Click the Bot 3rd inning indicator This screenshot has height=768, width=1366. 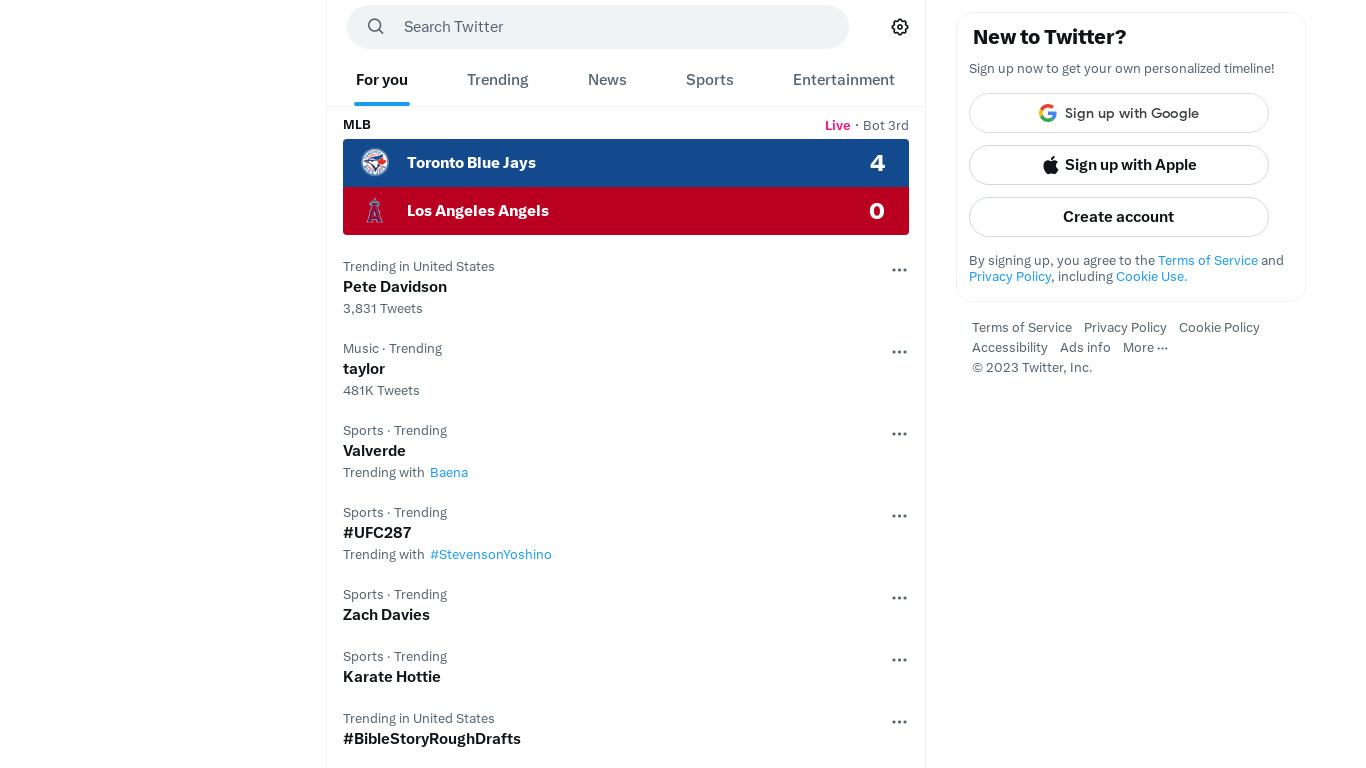[x=886, y=126]
